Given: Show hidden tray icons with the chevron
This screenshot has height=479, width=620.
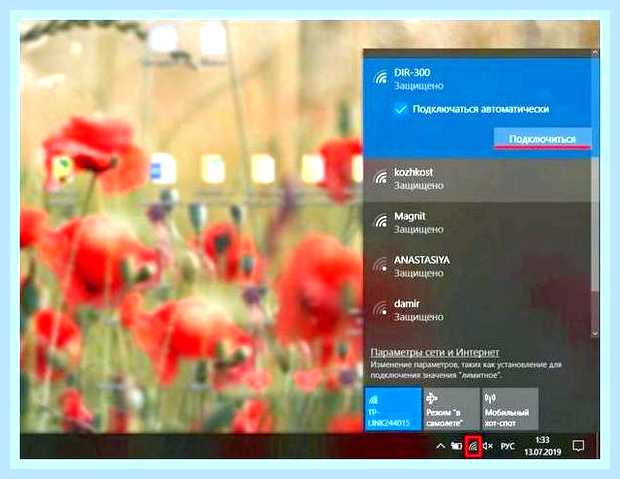Looking at the screenshot, I should tap(440, 446).
